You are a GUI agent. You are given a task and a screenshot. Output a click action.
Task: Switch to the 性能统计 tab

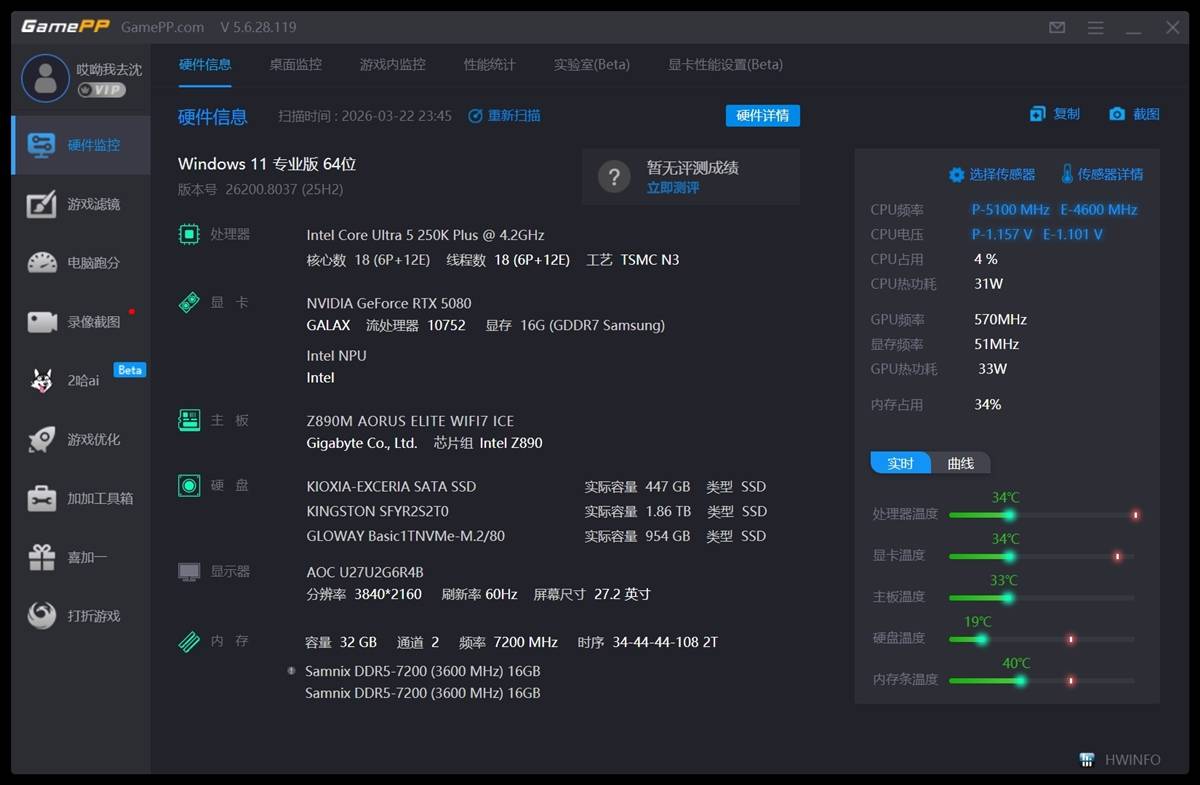point(489,65)
